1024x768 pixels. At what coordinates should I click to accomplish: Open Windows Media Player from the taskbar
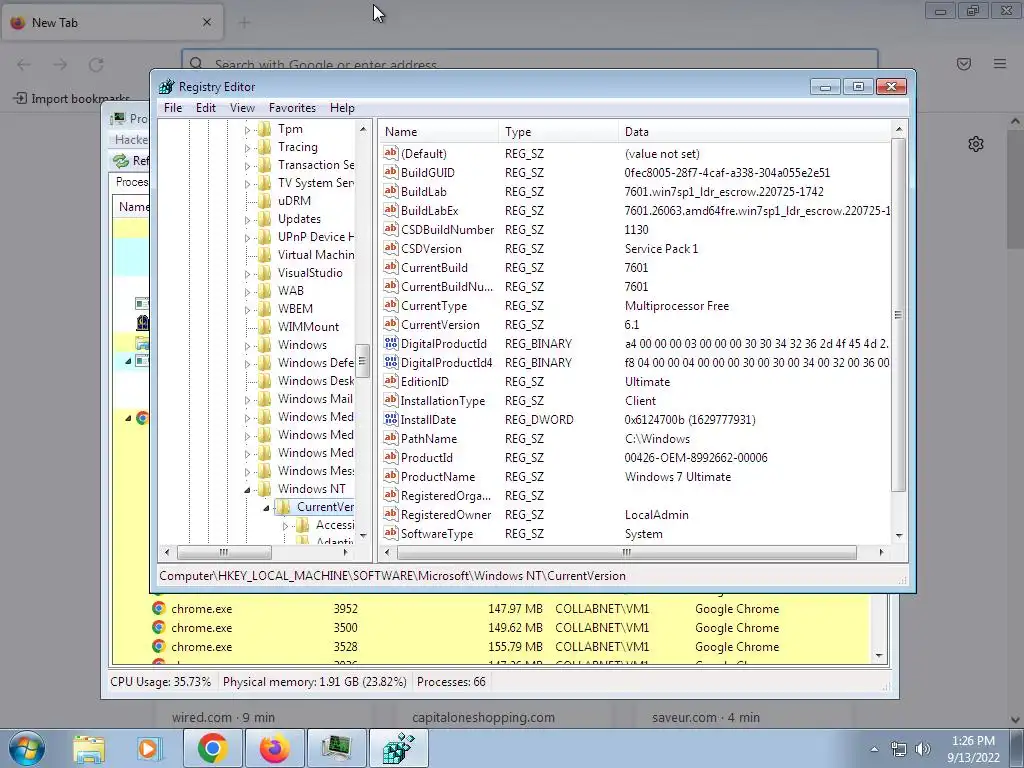coord(150,748)
